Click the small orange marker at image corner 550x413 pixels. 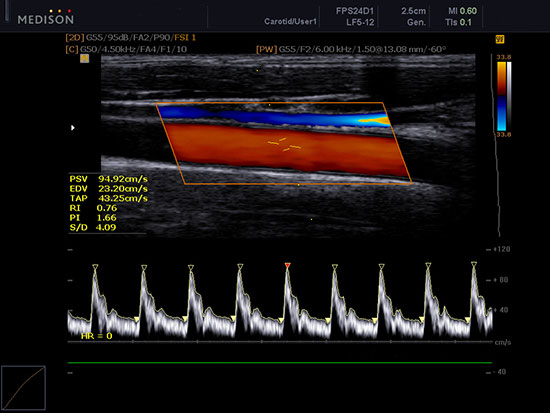(x=85, y=58)
